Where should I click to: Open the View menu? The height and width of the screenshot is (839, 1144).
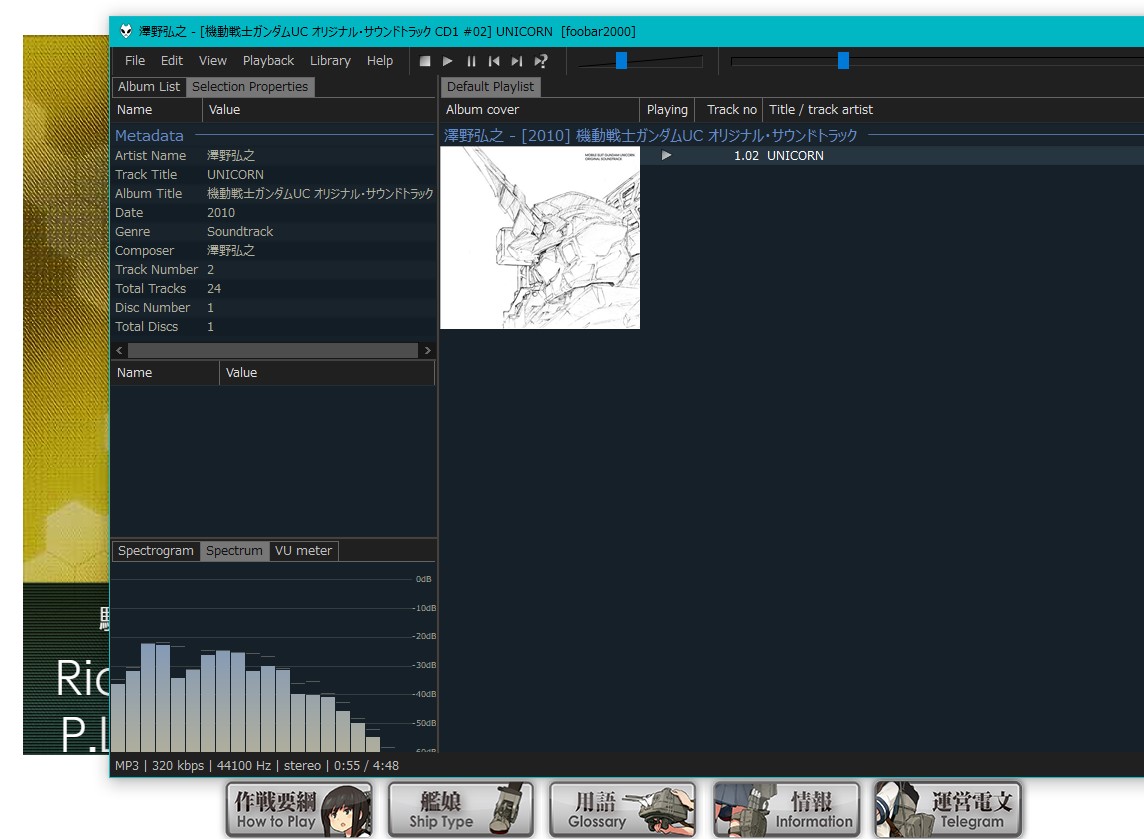tap(213, 61)
